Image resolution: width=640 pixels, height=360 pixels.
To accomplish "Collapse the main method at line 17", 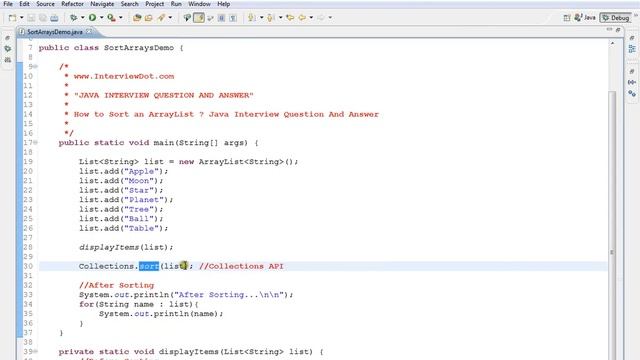I will tap(36, 142).
